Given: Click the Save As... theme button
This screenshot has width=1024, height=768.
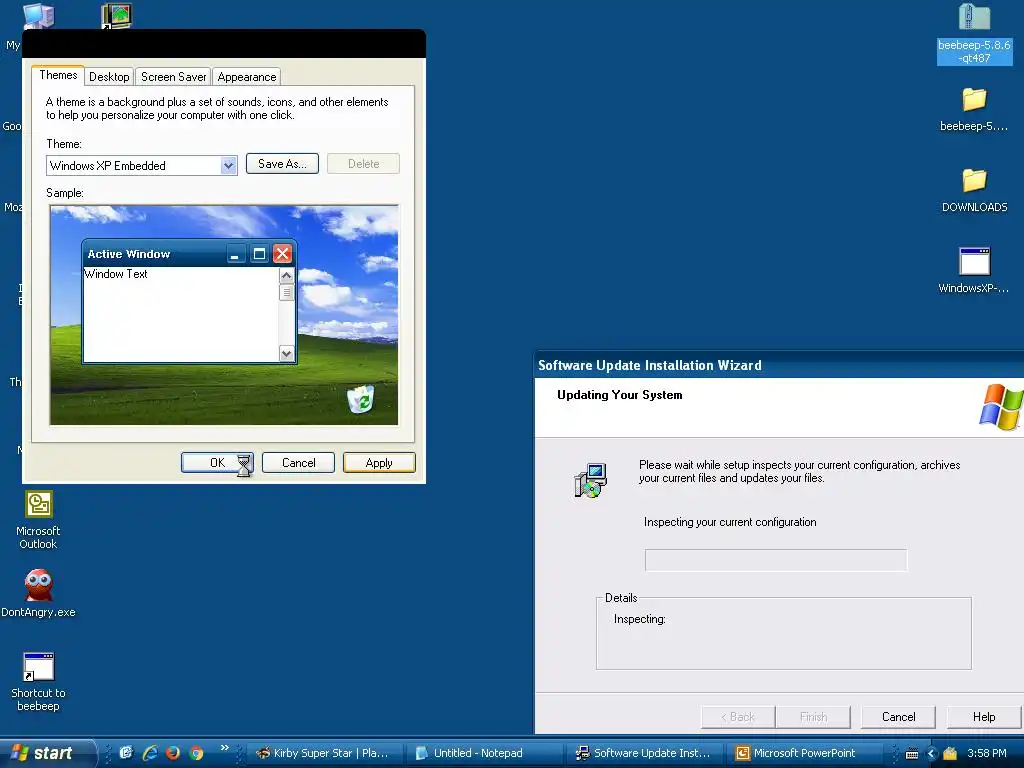Looking at the screenshot, I should [282, 164].
